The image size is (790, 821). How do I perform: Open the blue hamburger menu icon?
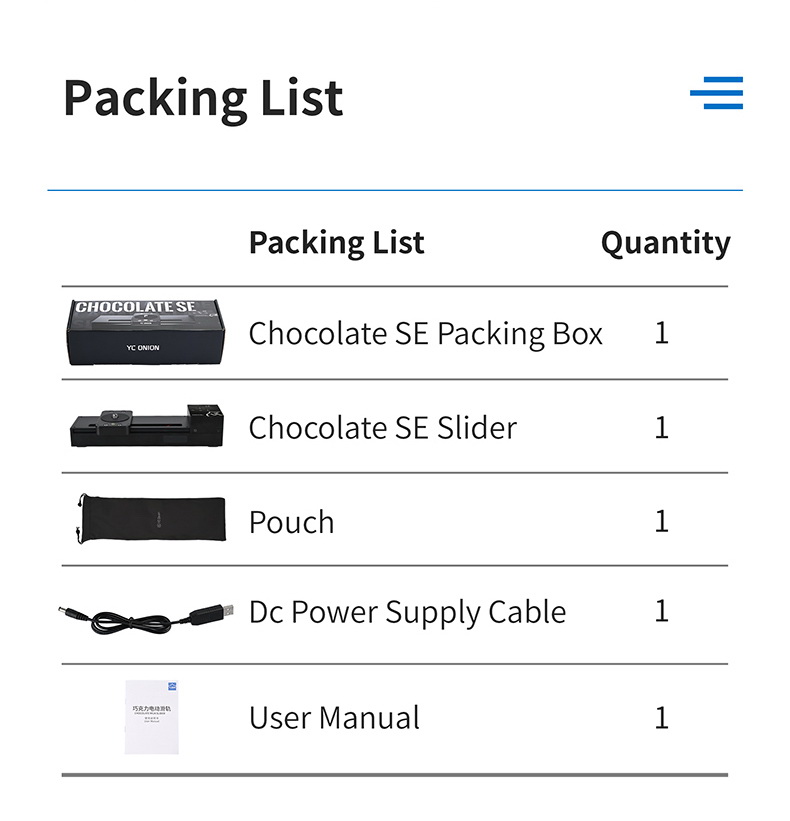pos(716,93)
